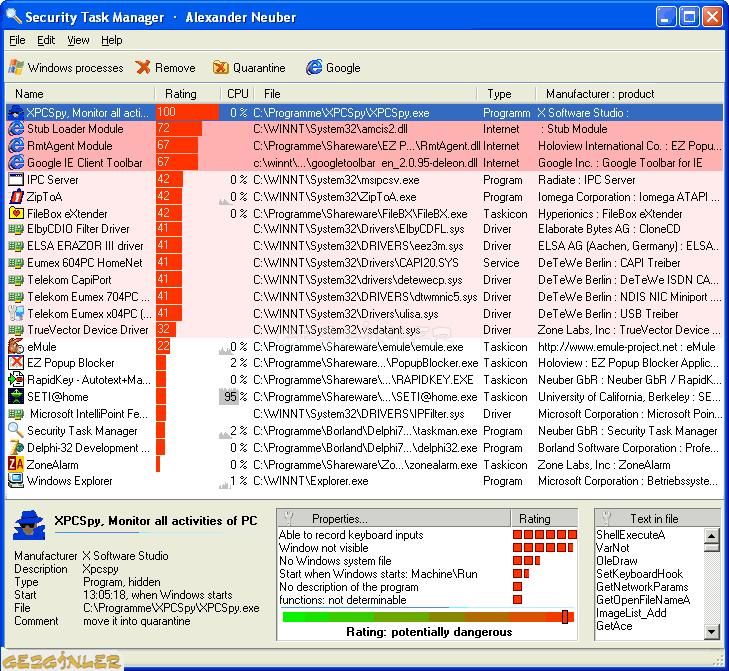Click the IPC Server window icon
The image size is (729, 671).
16,179
